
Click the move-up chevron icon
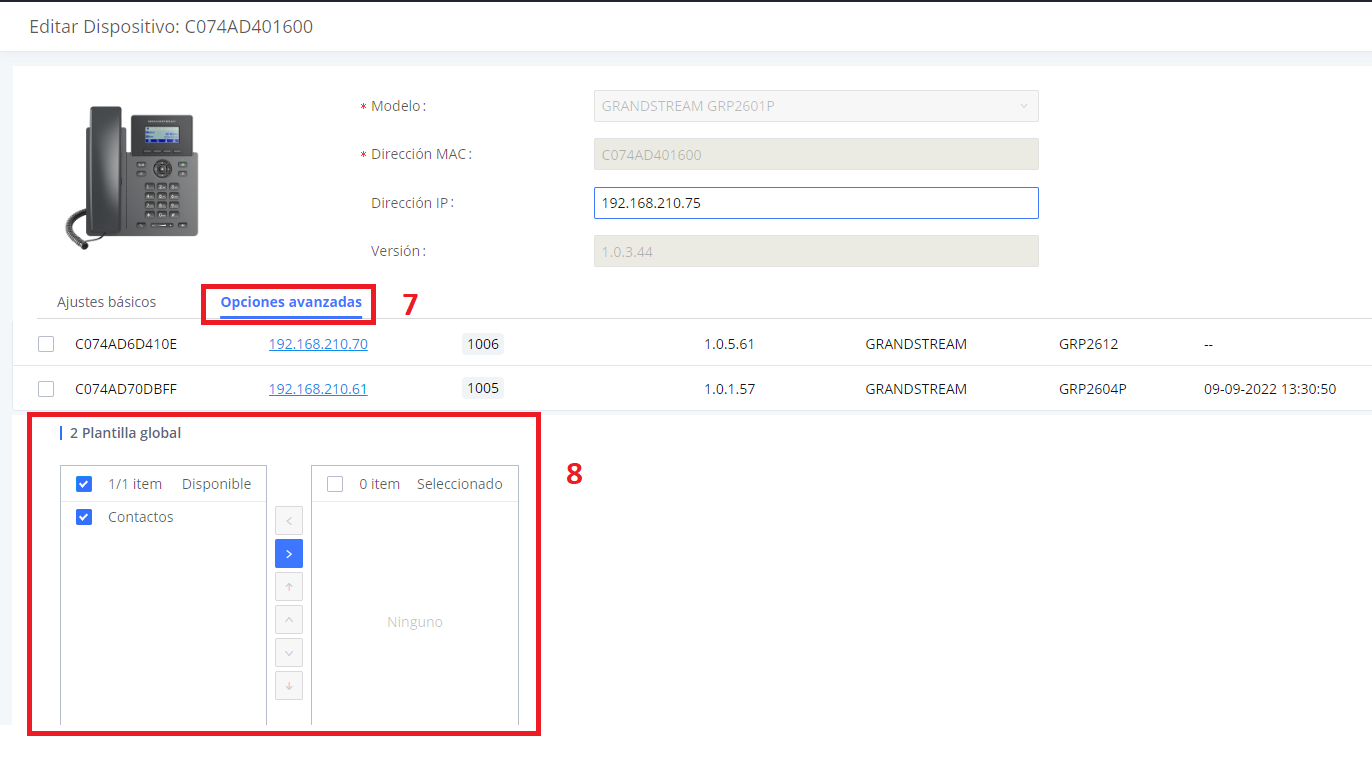coord(288,619)
